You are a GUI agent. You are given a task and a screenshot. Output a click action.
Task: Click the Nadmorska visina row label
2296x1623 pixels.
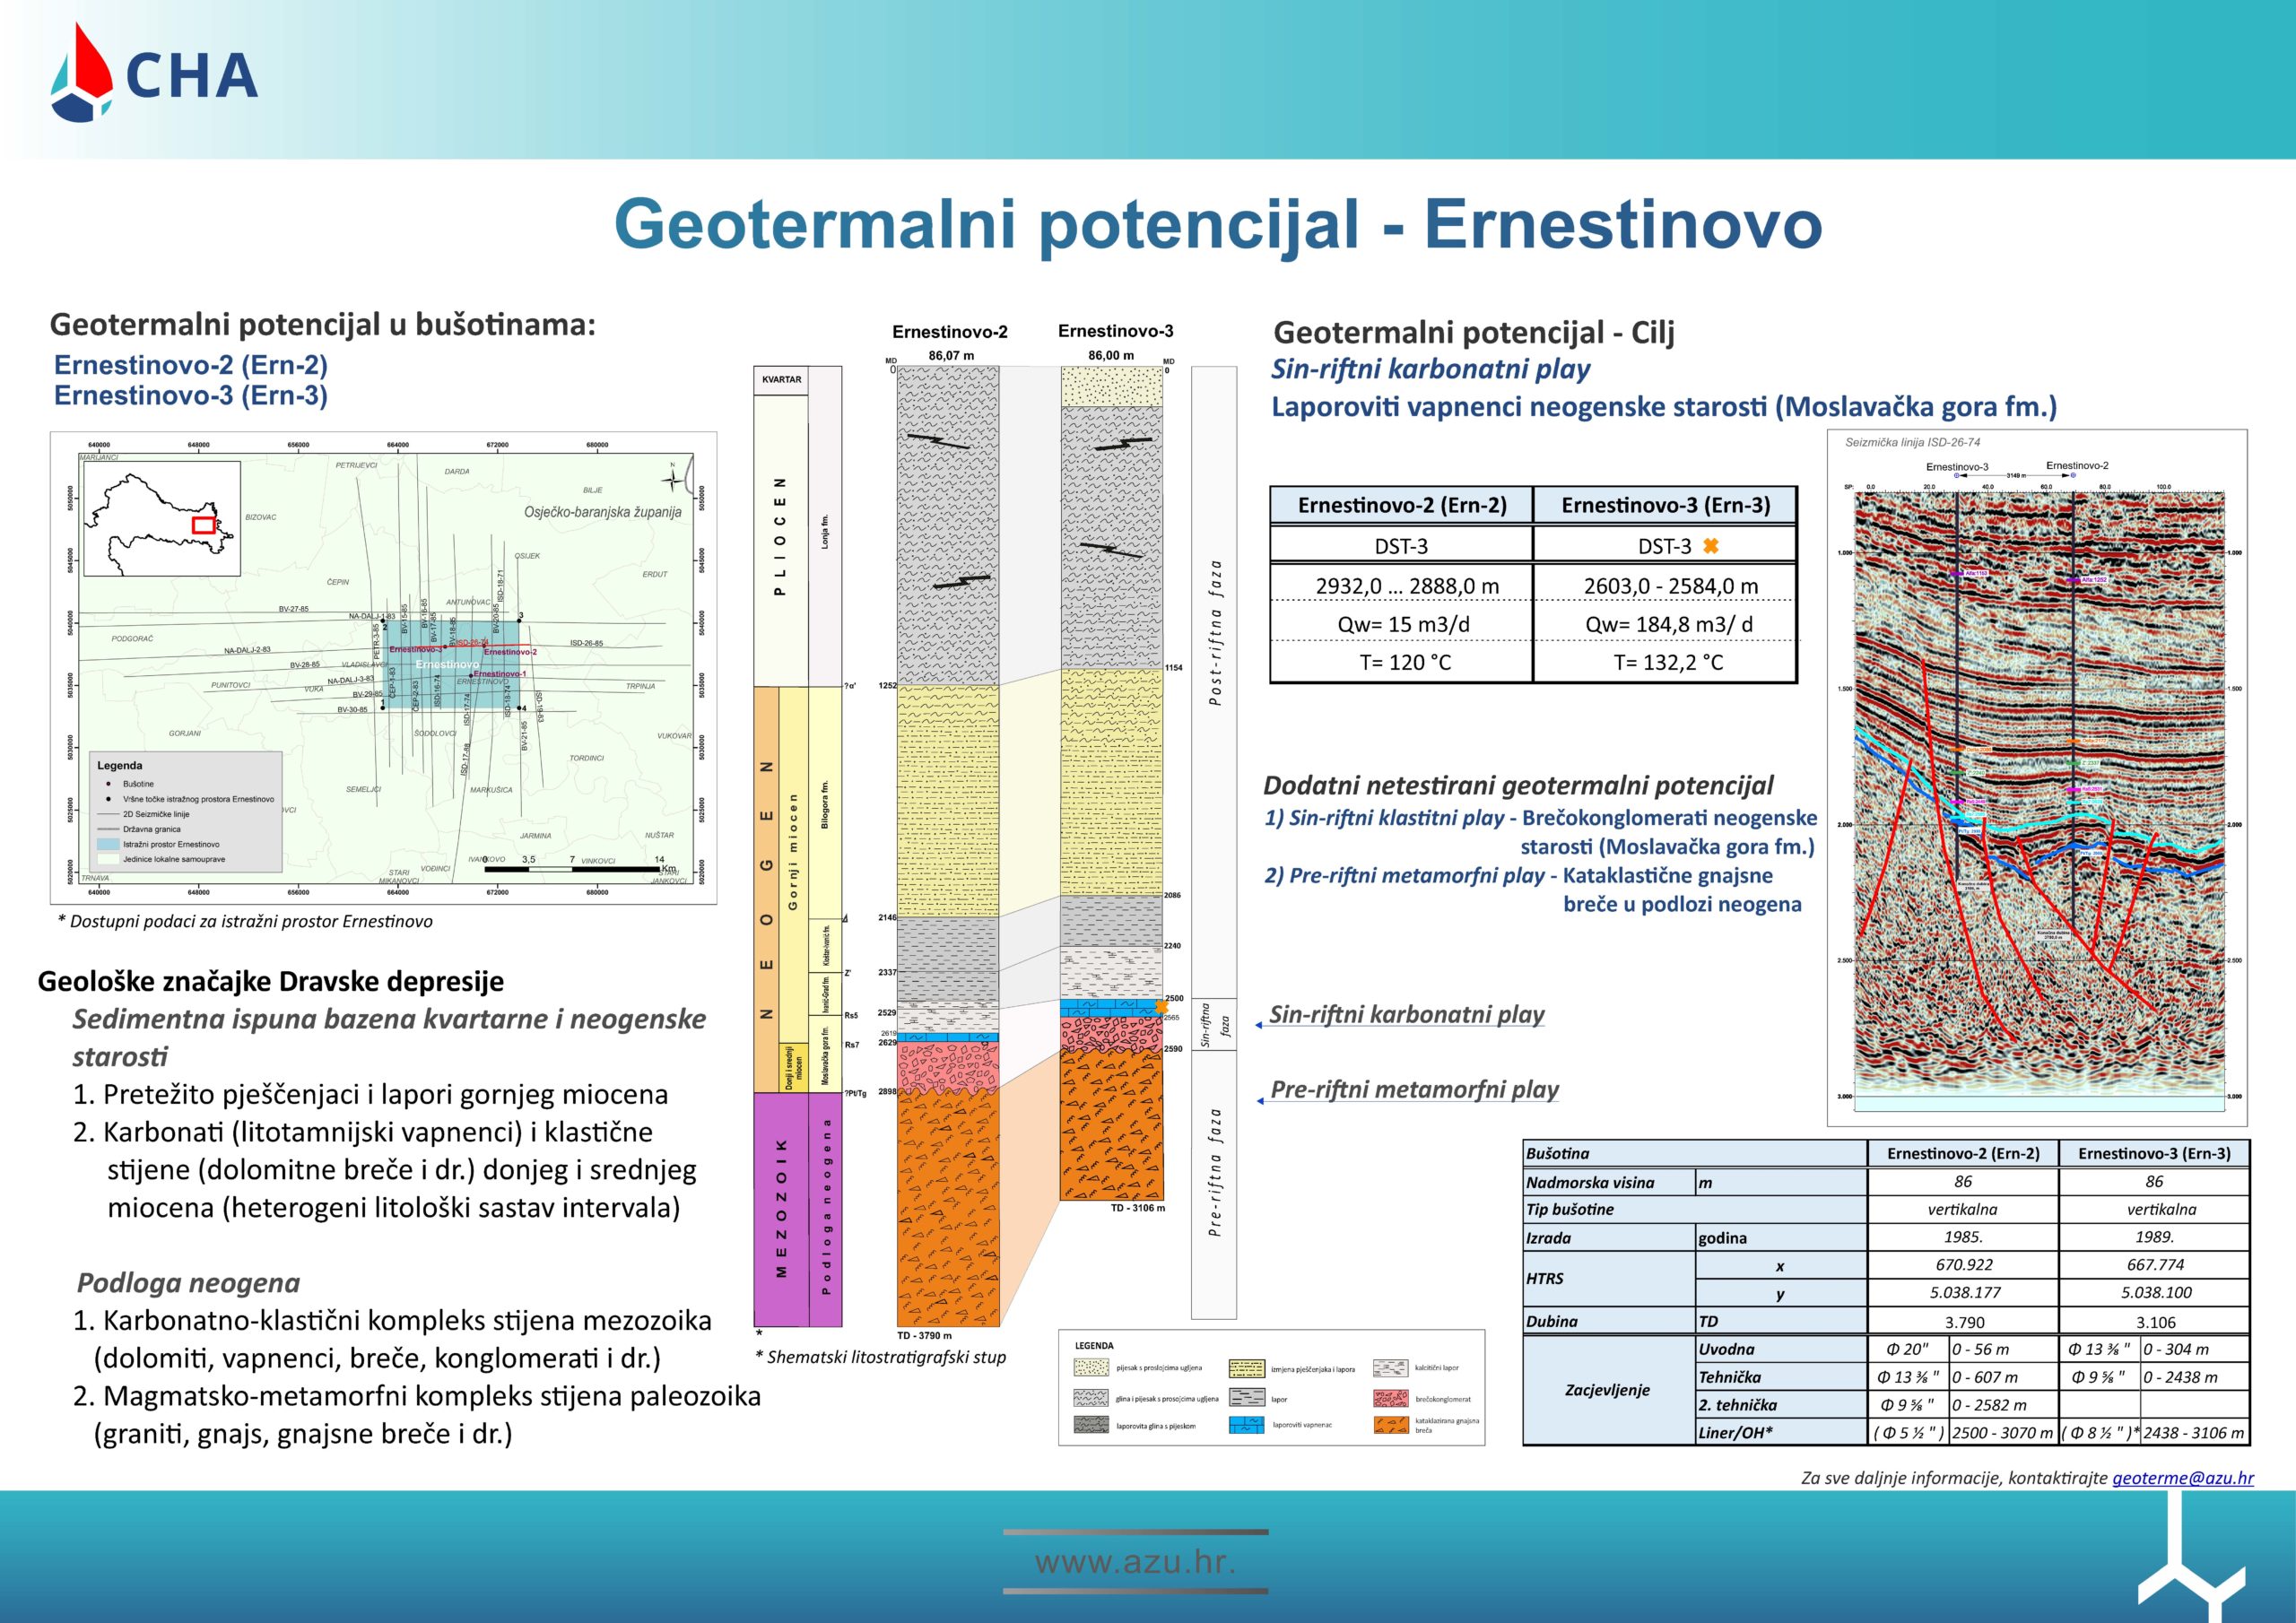click(x=1609, y=1182)
